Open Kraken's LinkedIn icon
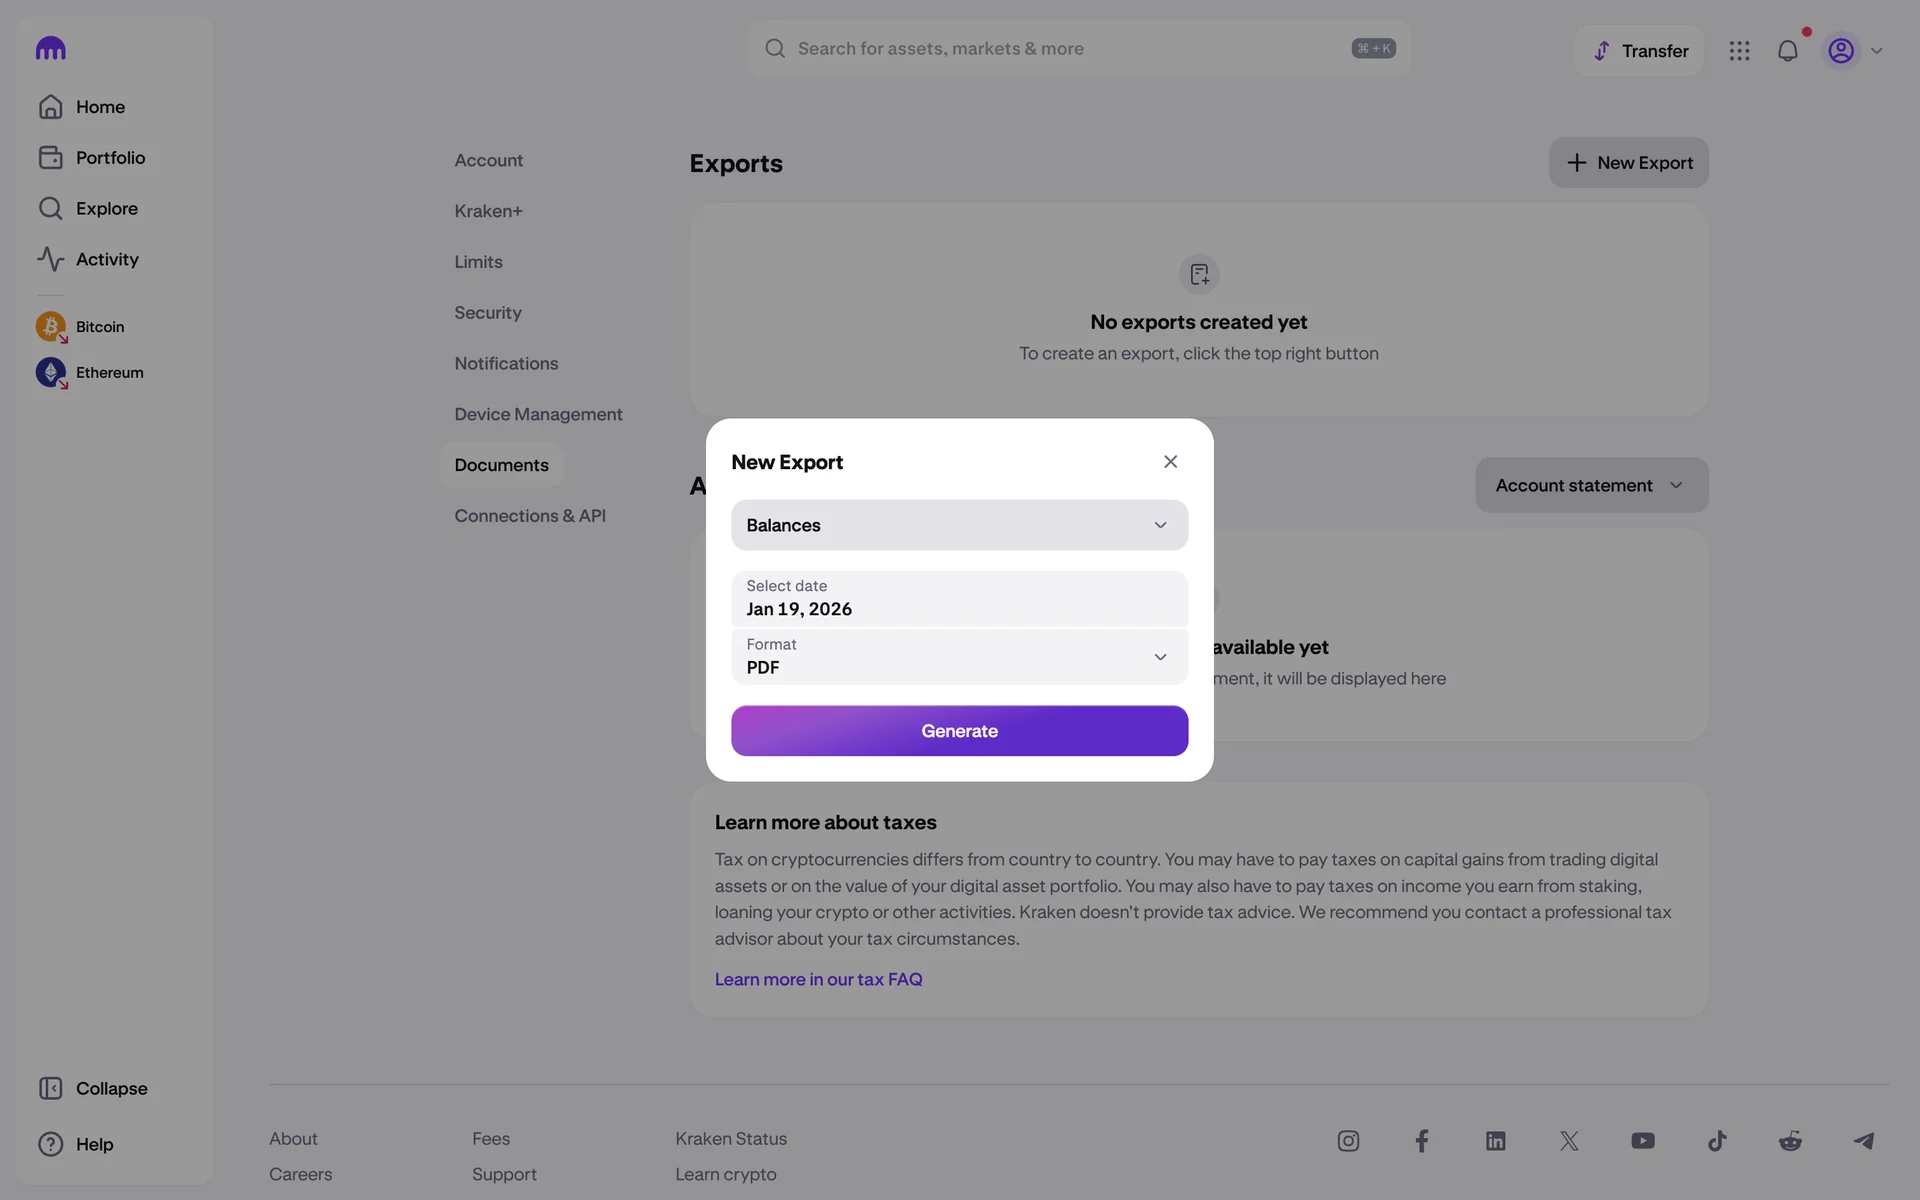 pos(1495,1141)
